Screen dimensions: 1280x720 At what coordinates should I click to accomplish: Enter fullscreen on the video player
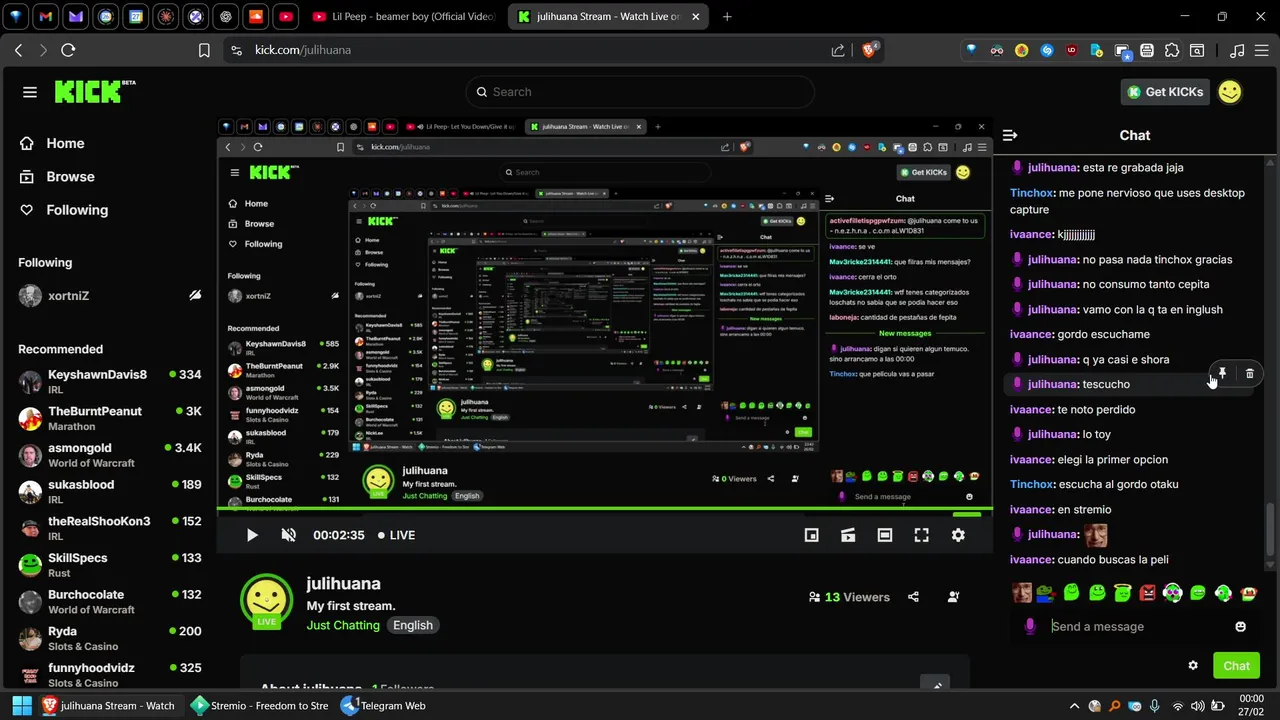click(x=922, y=535)
